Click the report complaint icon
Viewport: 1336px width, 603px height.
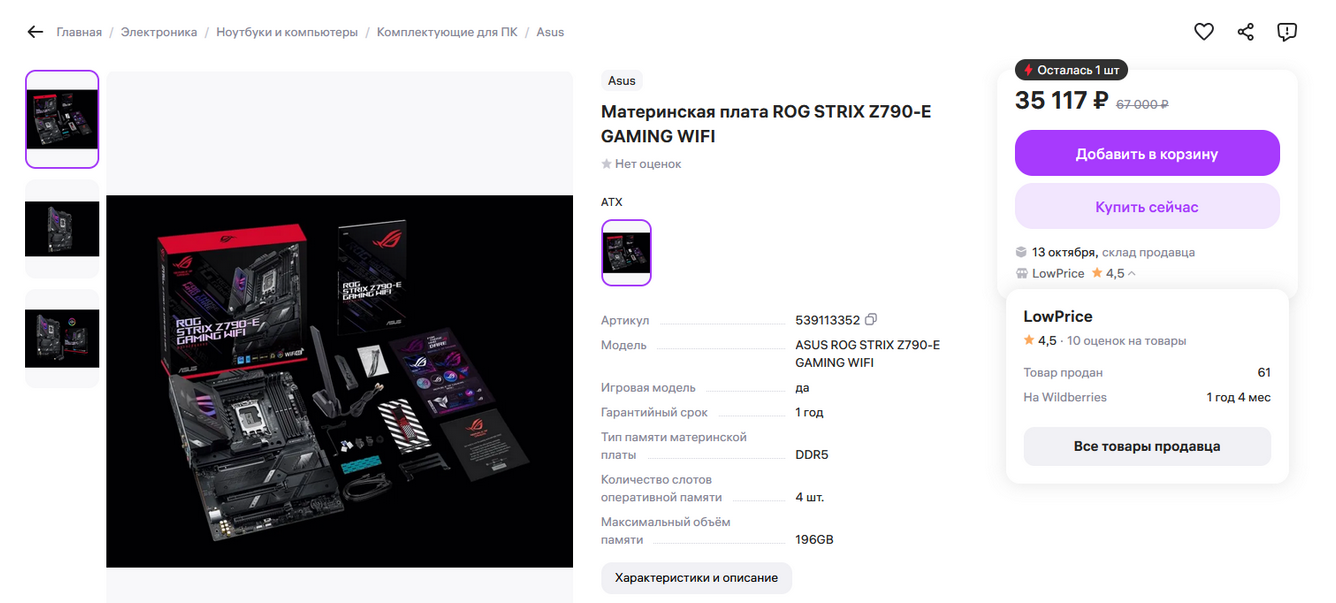(x=1287, y=32)
